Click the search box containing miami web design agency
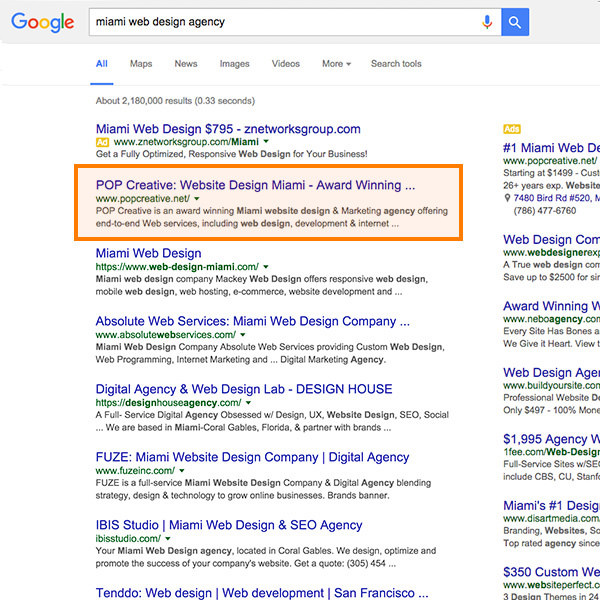The image size is (600, 600). (x=295, y=22)
